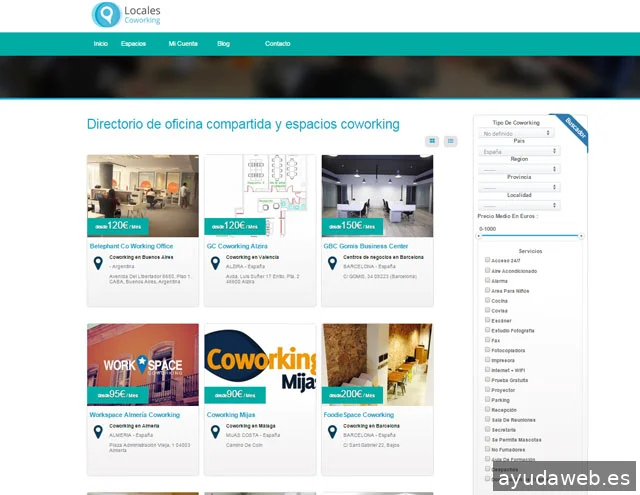The image size is (640, 495).
Task: Open the Tipo De Coworking dropdown
Action: tap(517, 133)
